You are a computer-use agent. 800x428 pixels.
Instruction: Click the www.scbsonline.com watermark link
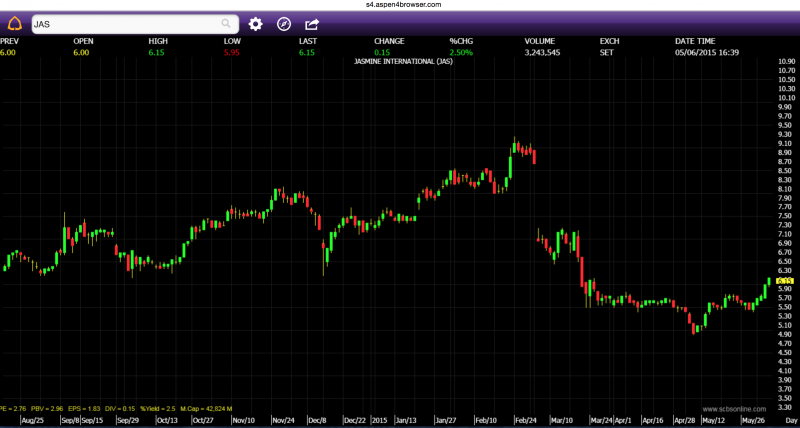pyautogui.click(x=733, y=408)
